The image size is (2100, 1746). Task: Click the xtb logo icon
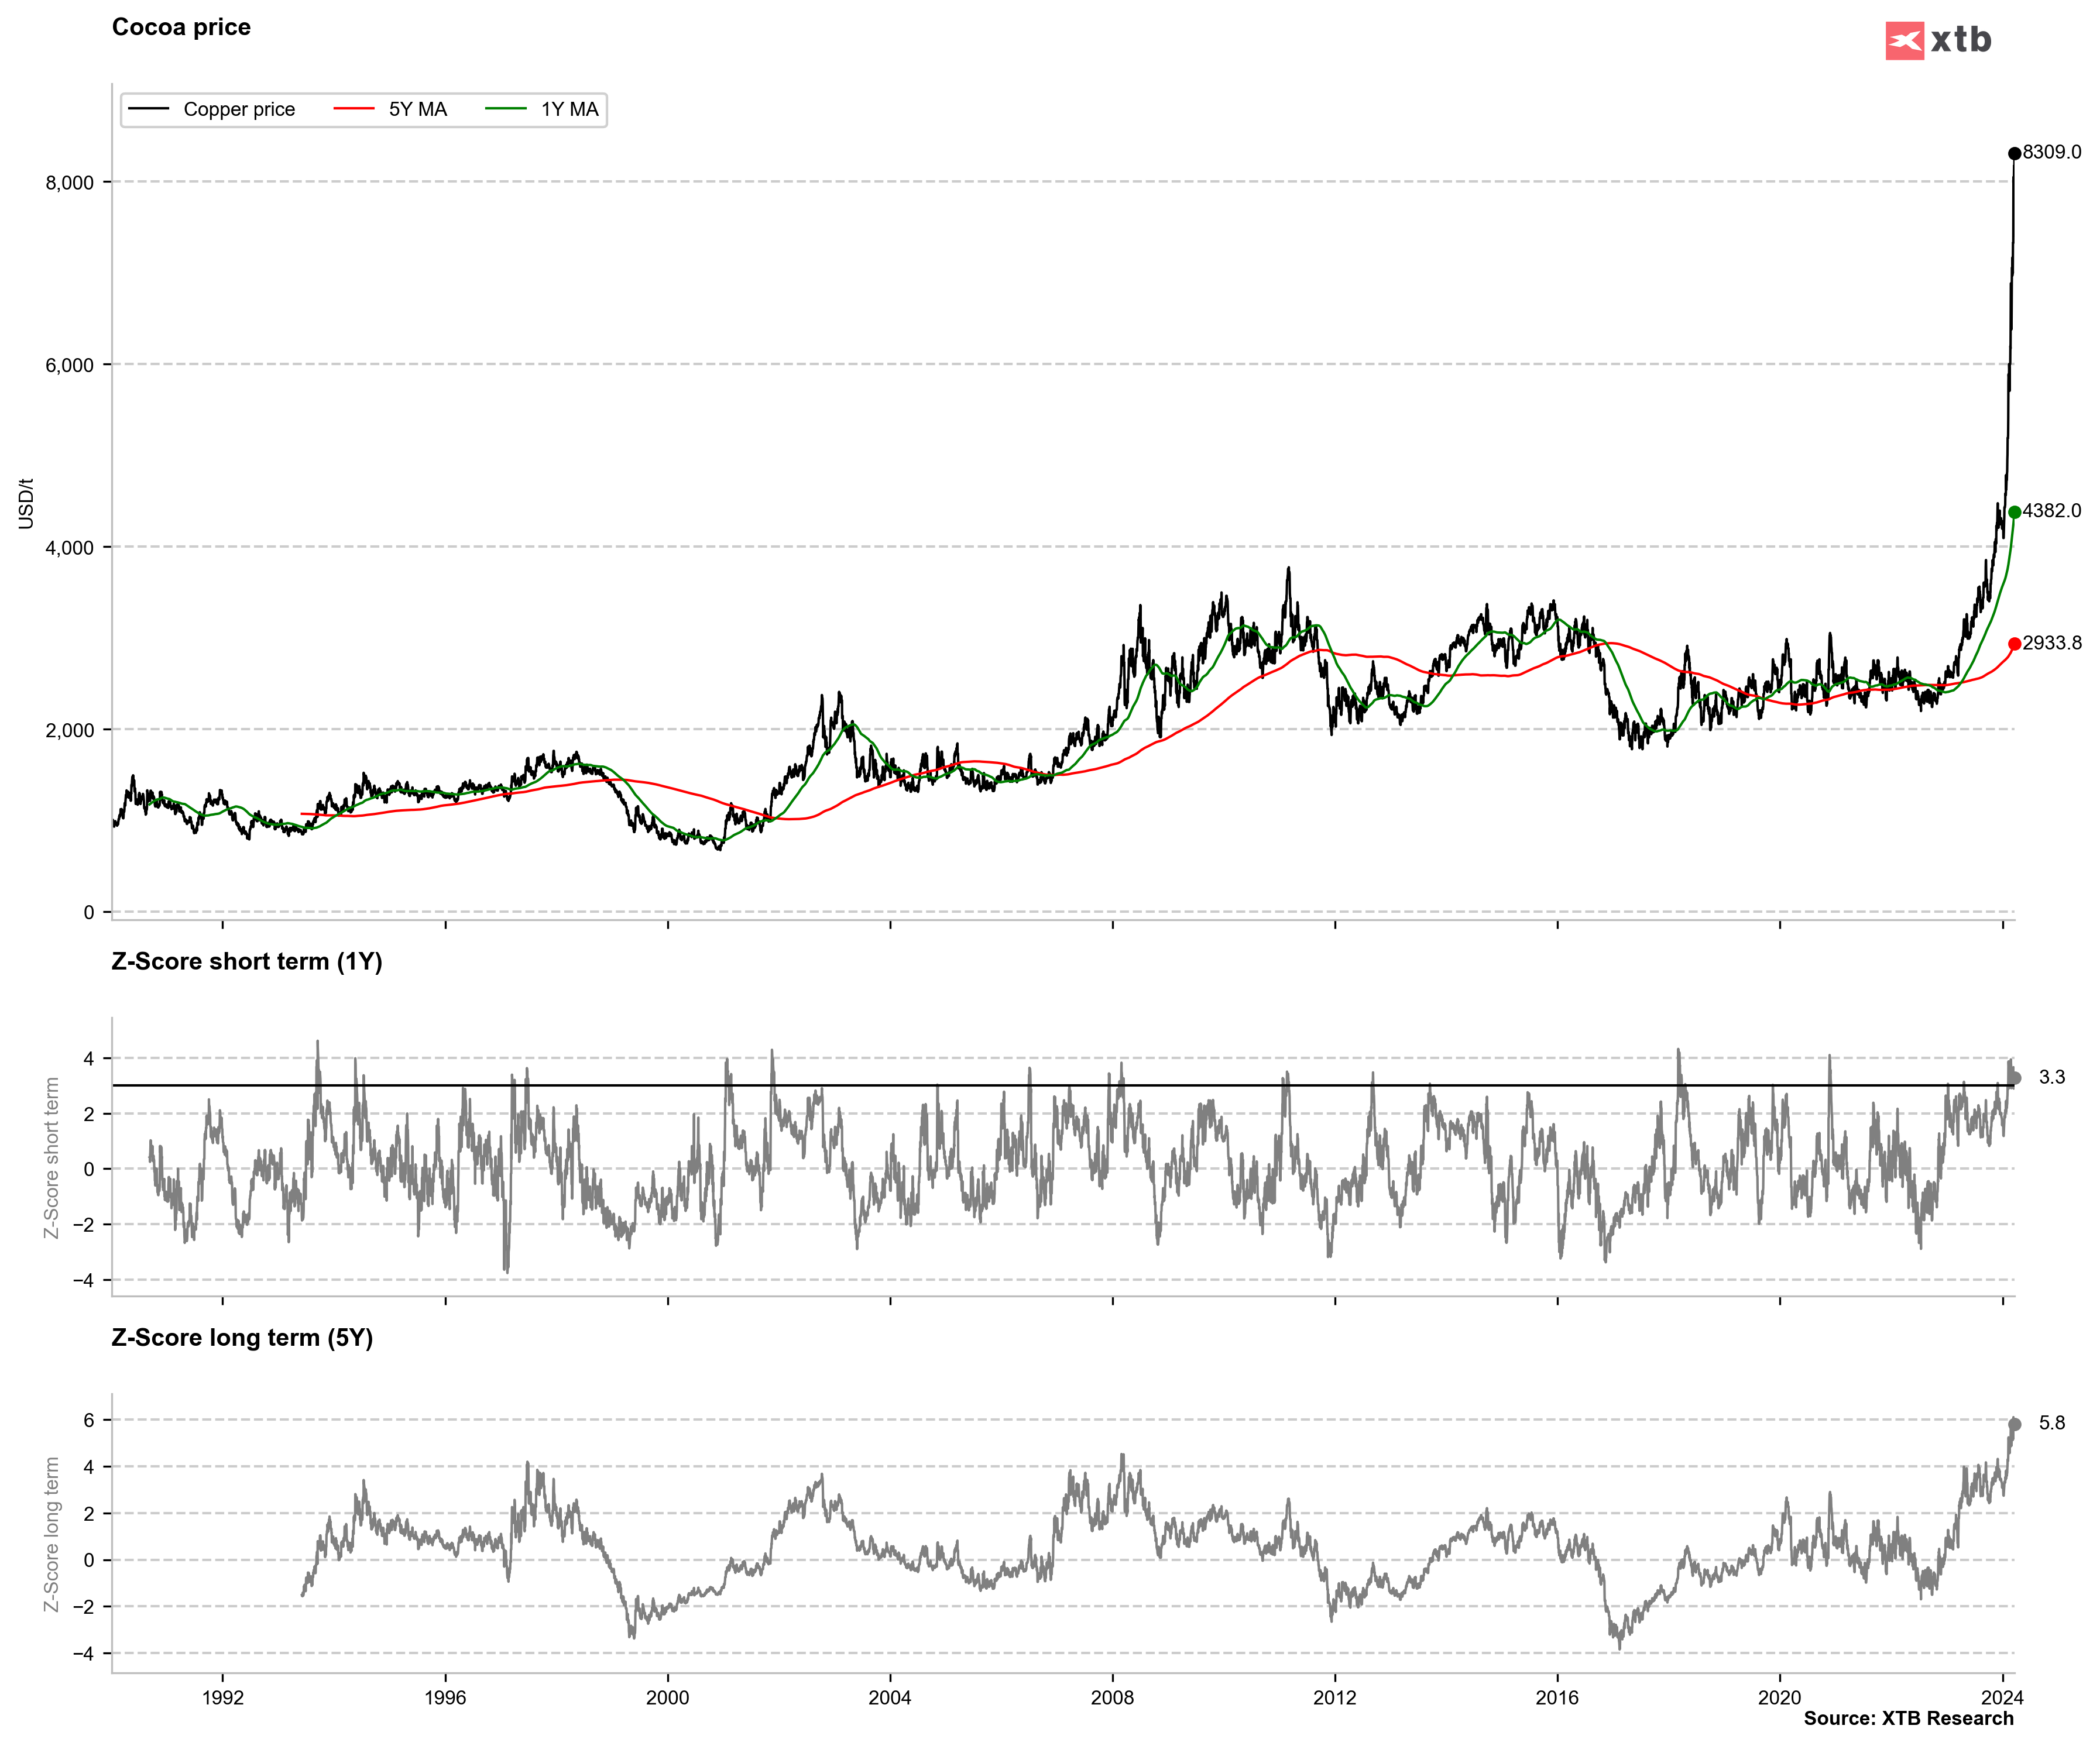[x=1904, y=41]
